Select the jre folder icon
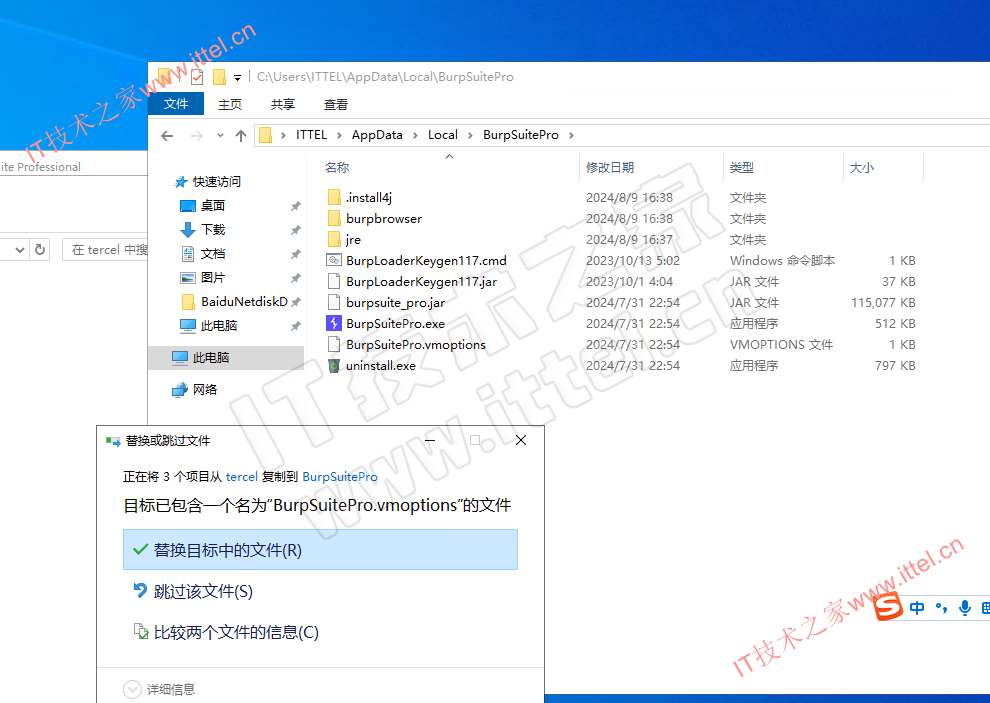This screenshot has height=703, width=990. click(334, 239)
